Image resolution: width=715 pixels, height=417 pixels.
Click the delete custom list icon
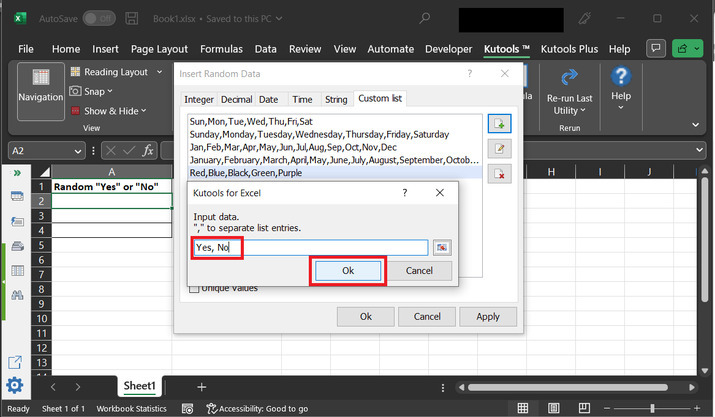pyautogui.click(x=499, y=174)
